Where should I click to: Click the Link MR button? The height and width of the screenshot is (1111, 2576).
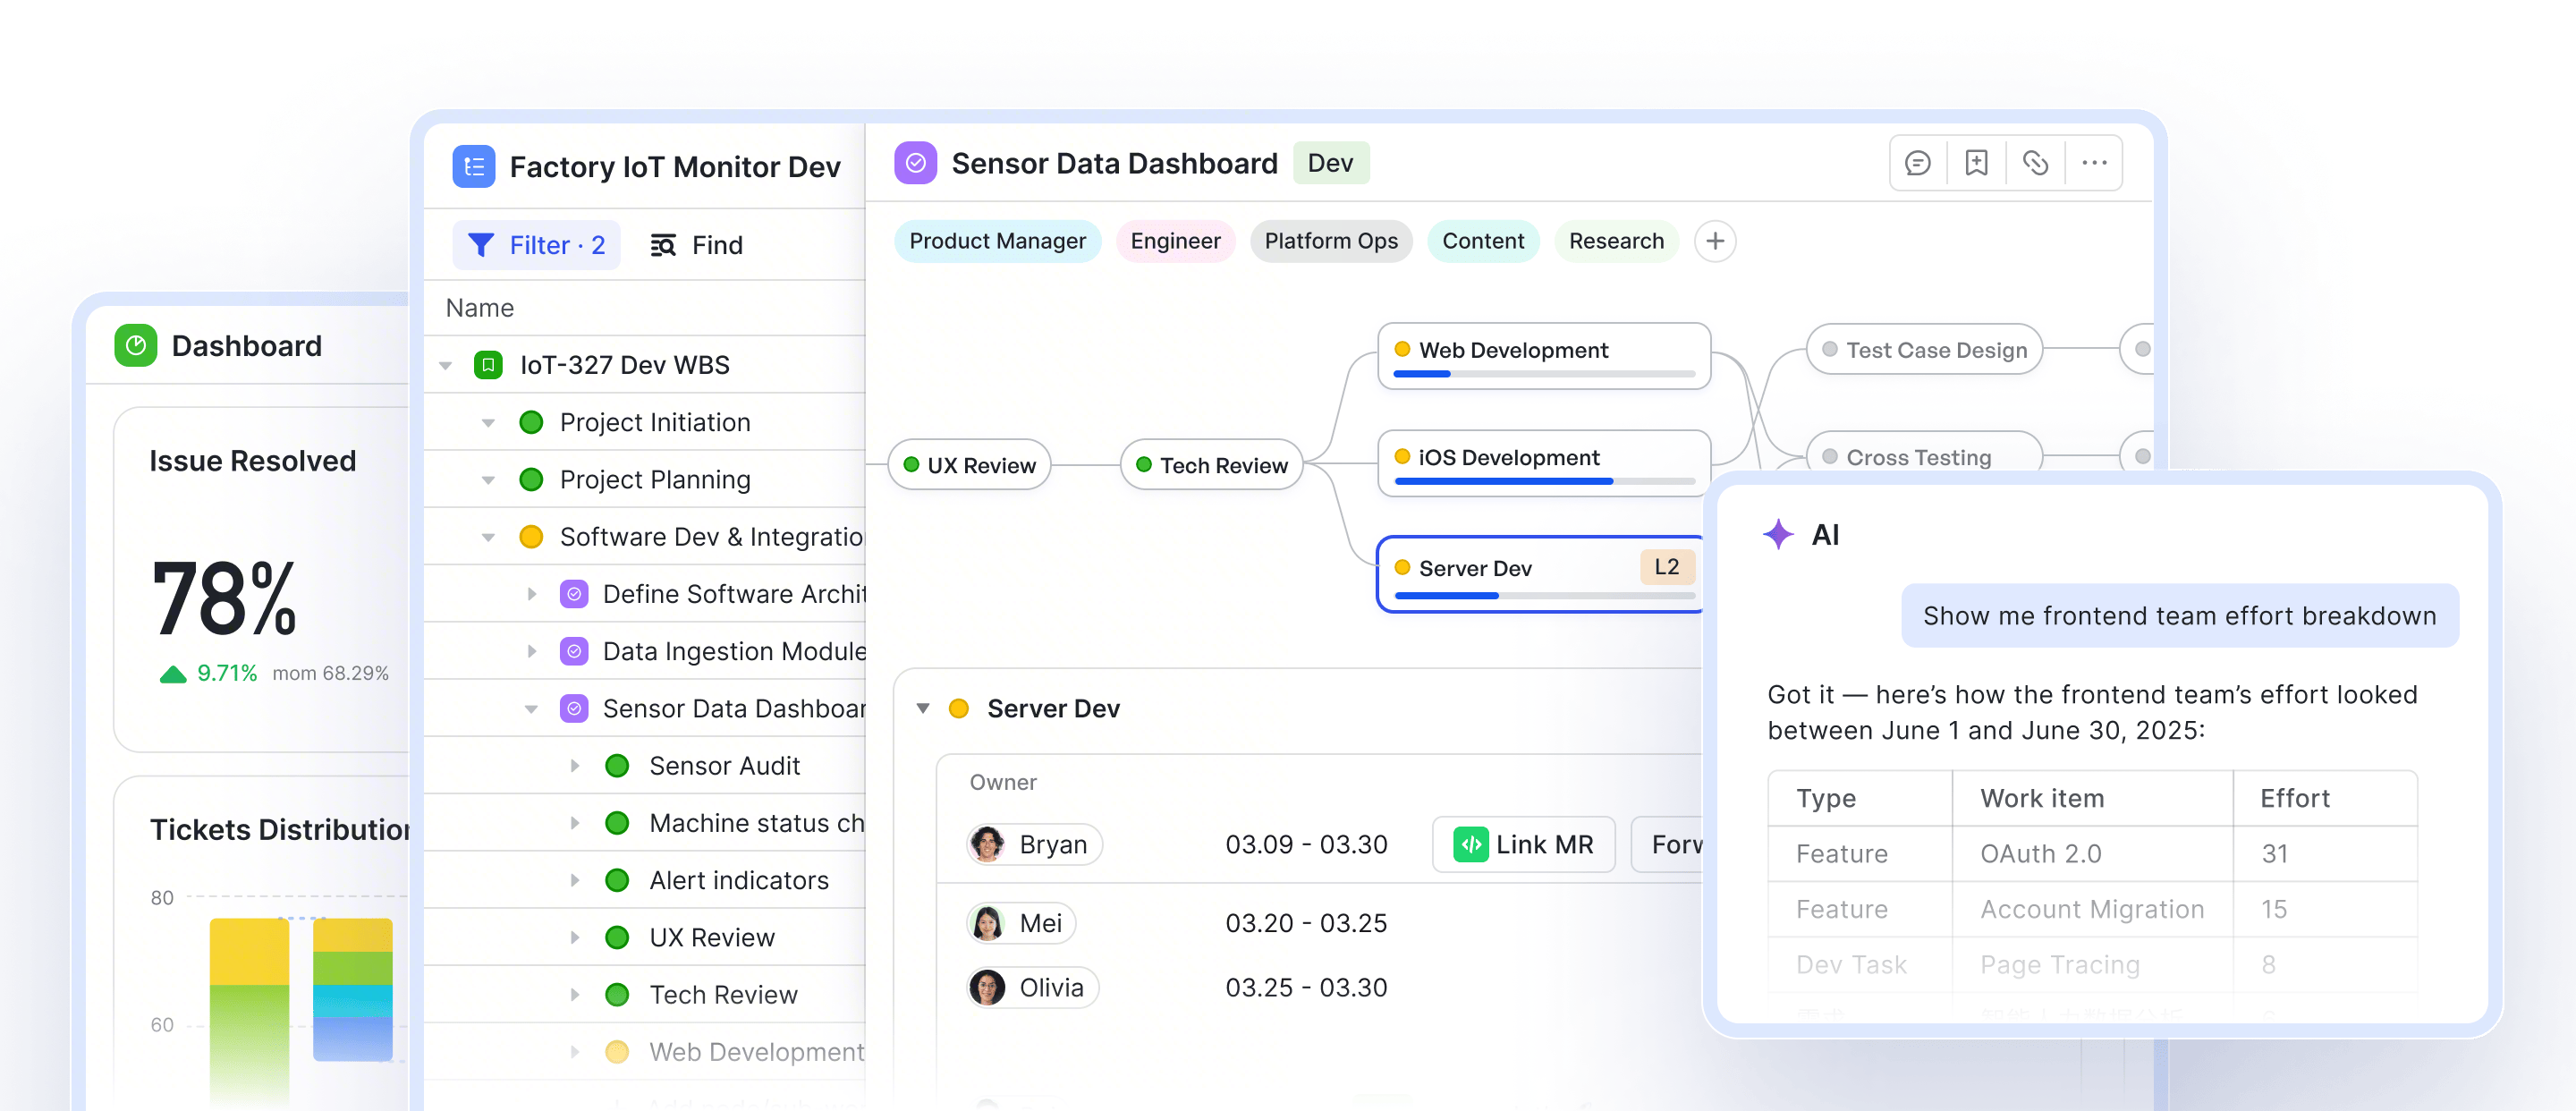(1523, 844)
